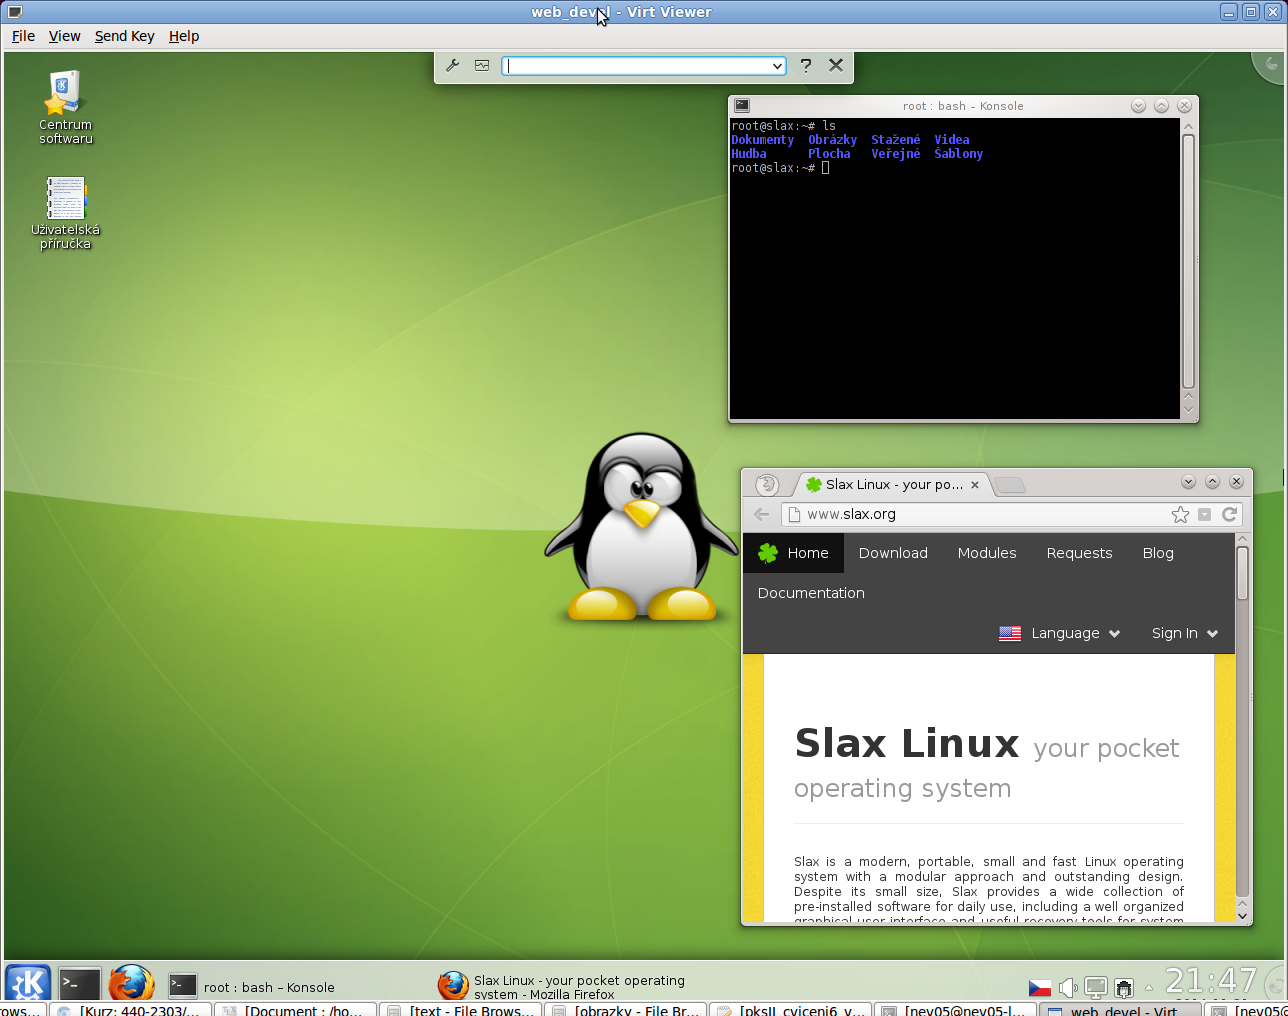1288x1016 pixels.
Task: Click the Konsole scrollbar down arrow
Action: pos(1188,409)
